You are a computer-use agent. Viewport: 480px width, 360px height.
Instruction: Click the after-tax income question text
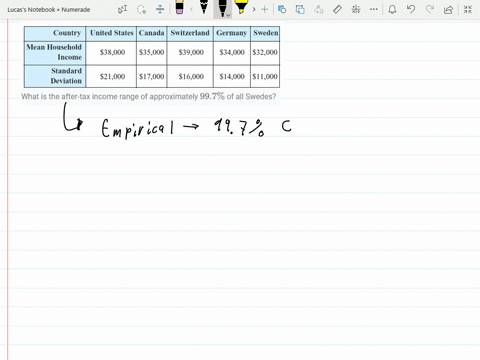(x=149, y=97)
